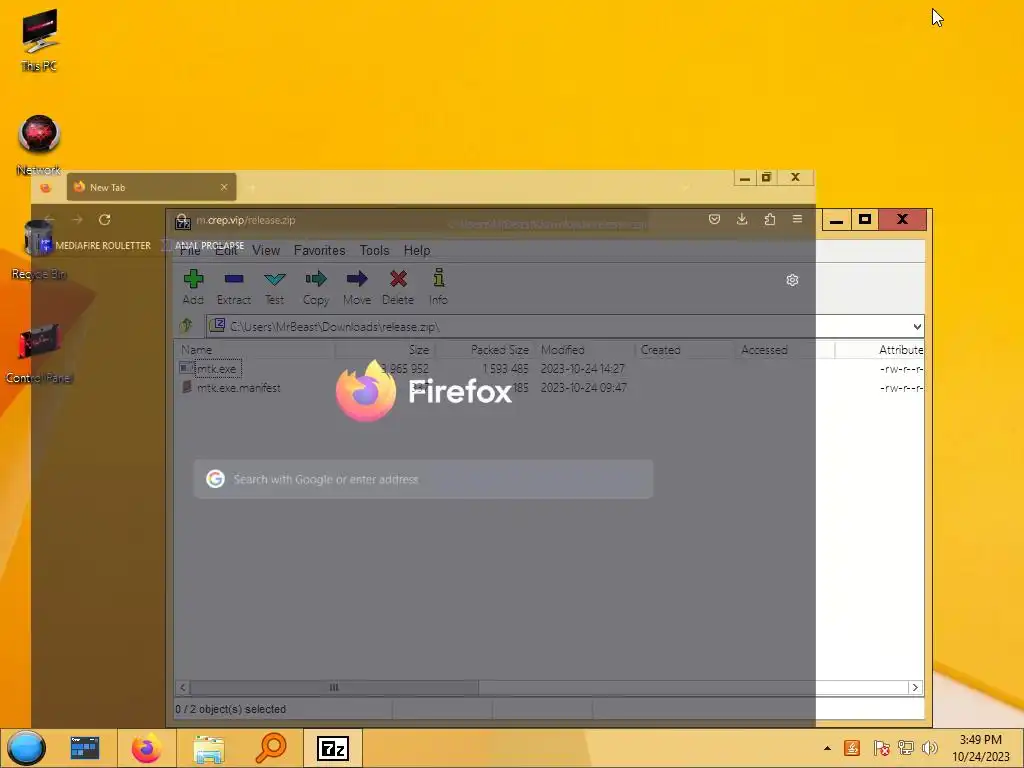Click the Start orb on taskbar
Image resolution: width=1024 pixels, height=768 pixels.
pyautogui.click(x=26, y=748)
